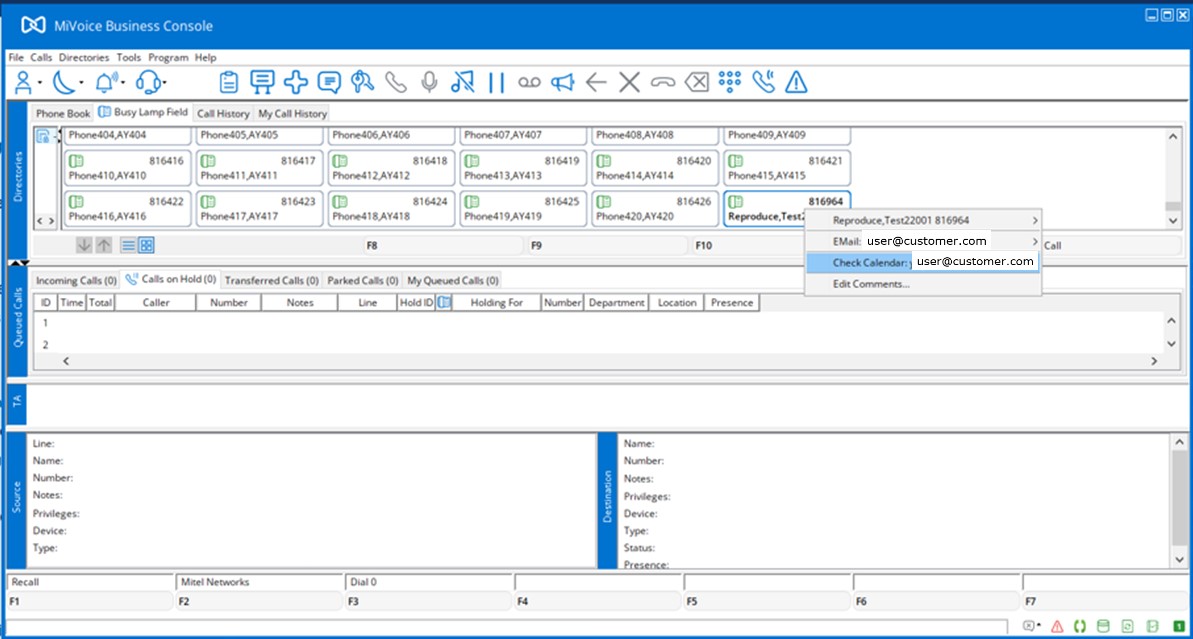This screenshot has width=1193, height=639.
Task: Click the notebook checkmark status icon
Action: (1152, 626)
